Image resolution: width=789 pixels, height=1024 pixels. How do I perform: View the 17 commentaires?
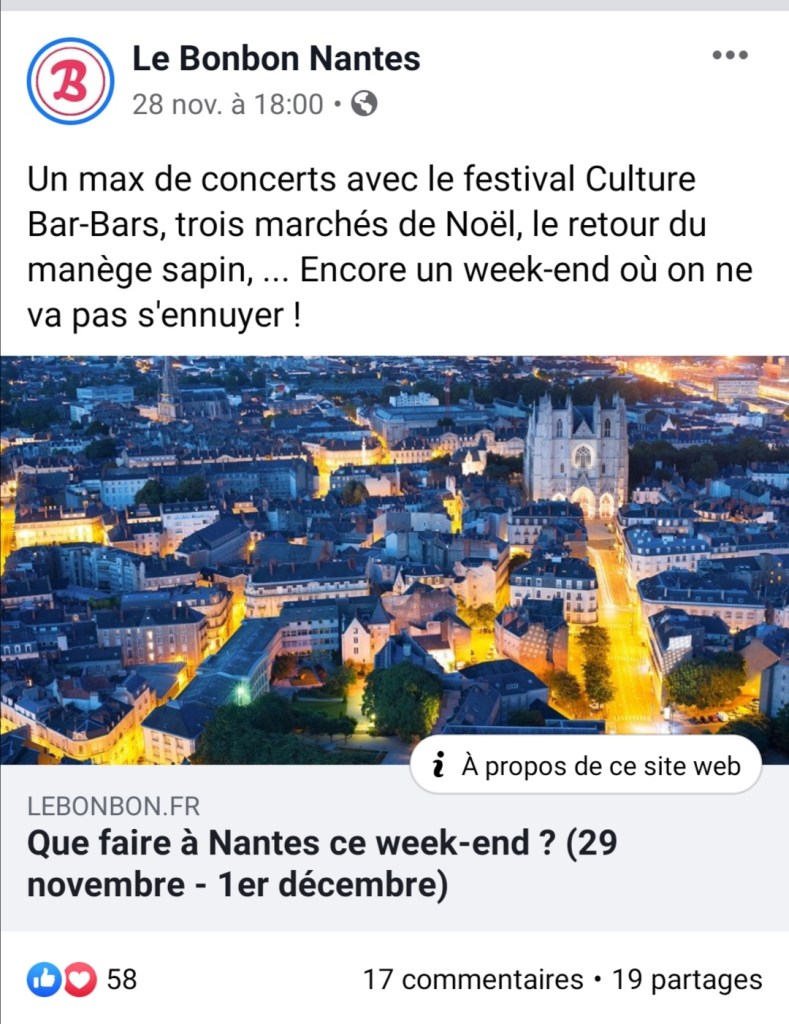(x=472, y=980)
